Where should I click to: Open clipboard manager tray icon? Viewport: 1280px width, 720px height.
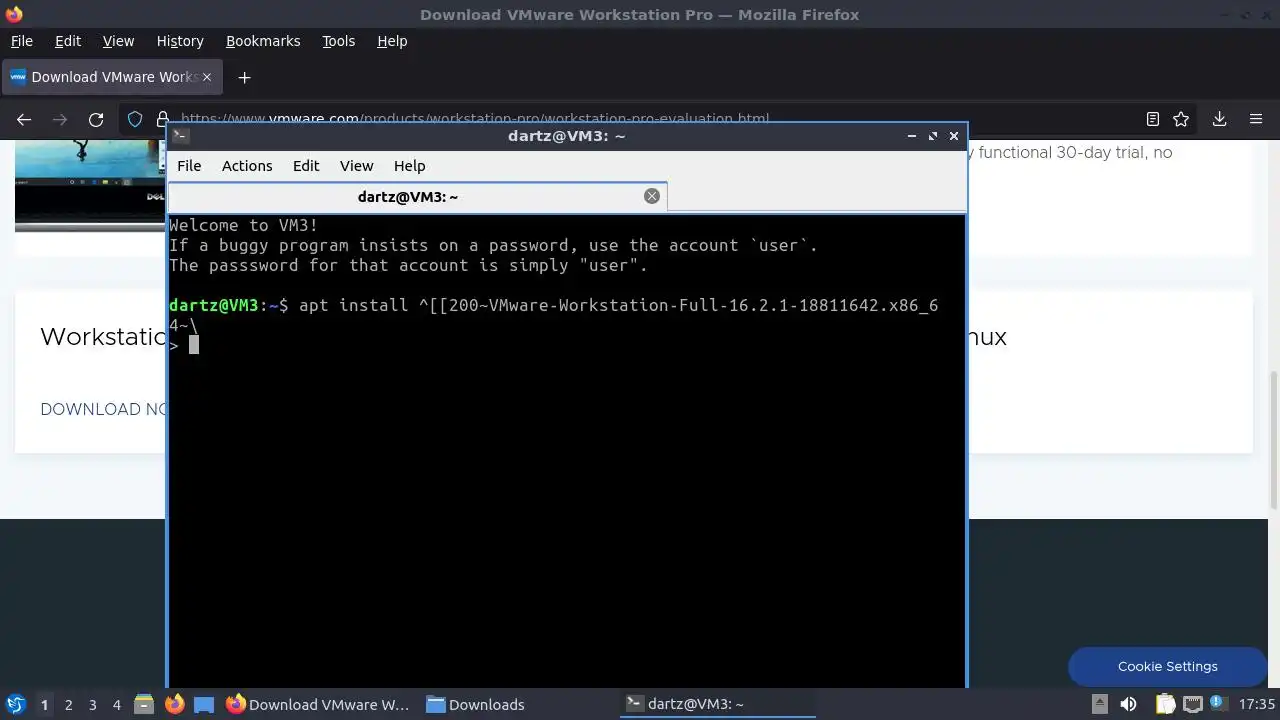tap(1165, 704)
